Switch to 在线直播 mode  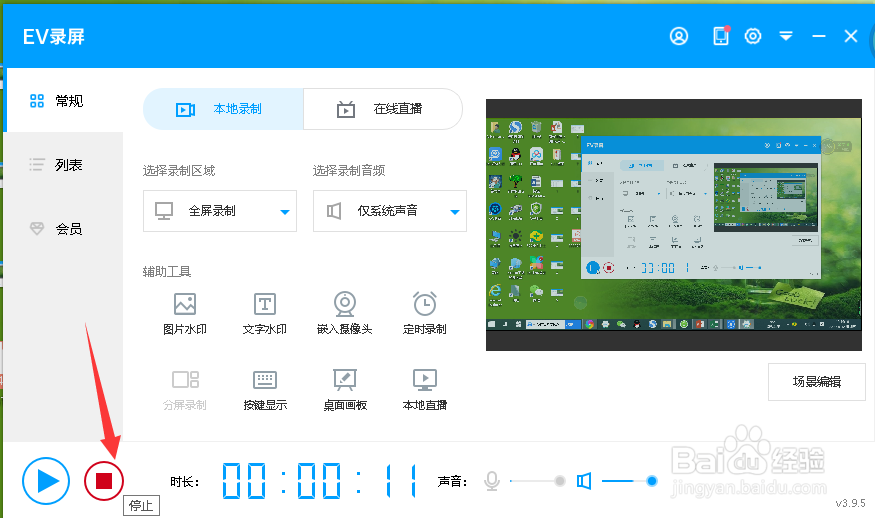click(383, 109)
